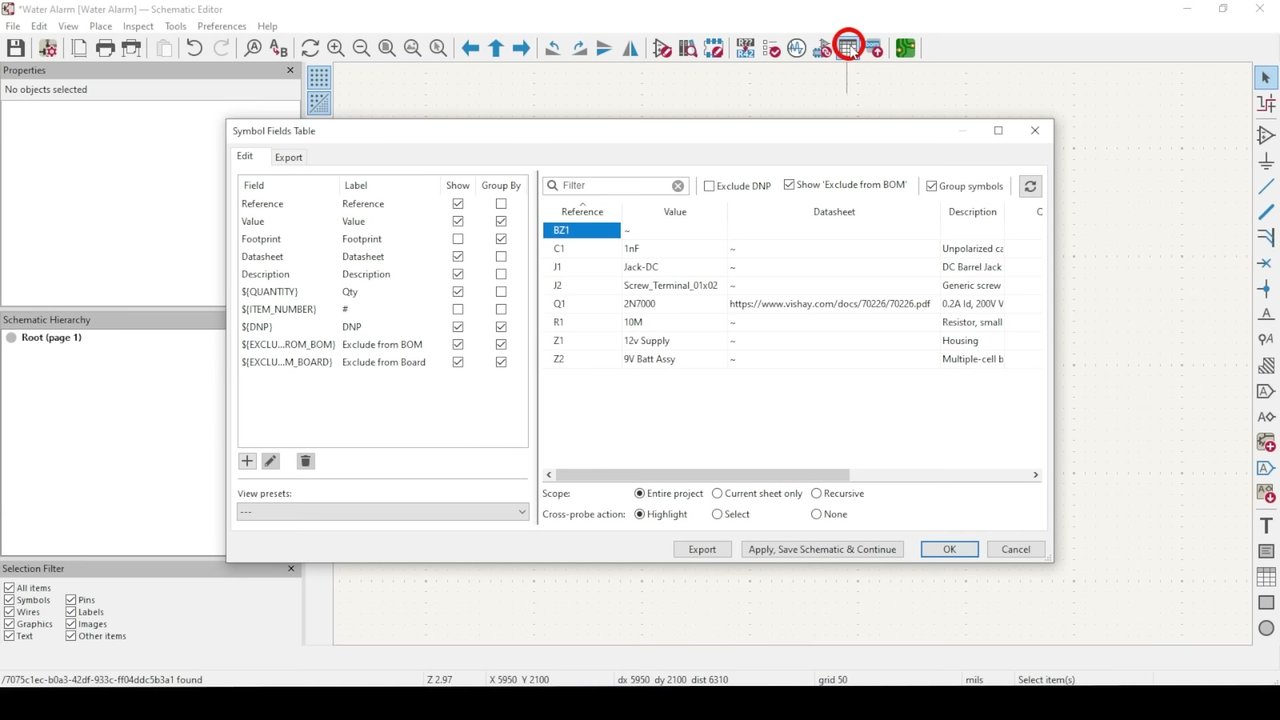1280x720 pixels.
Task: Toggle Show checkbox for Footprint field
Action: point(458,239)
